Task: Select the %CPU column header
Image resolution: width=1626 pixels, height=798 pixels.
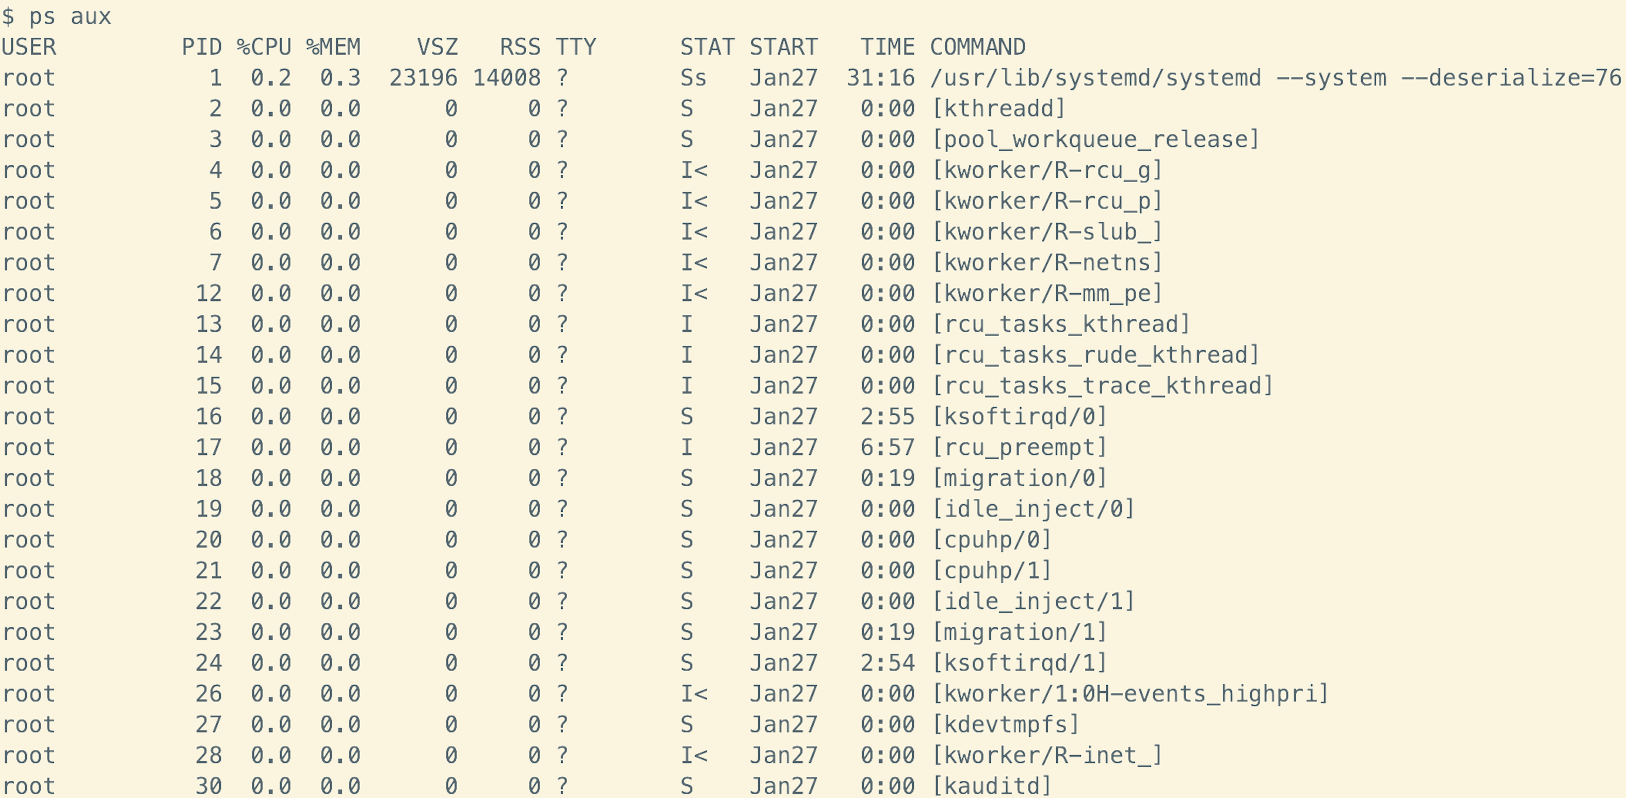Action: [x=264, y=47]
